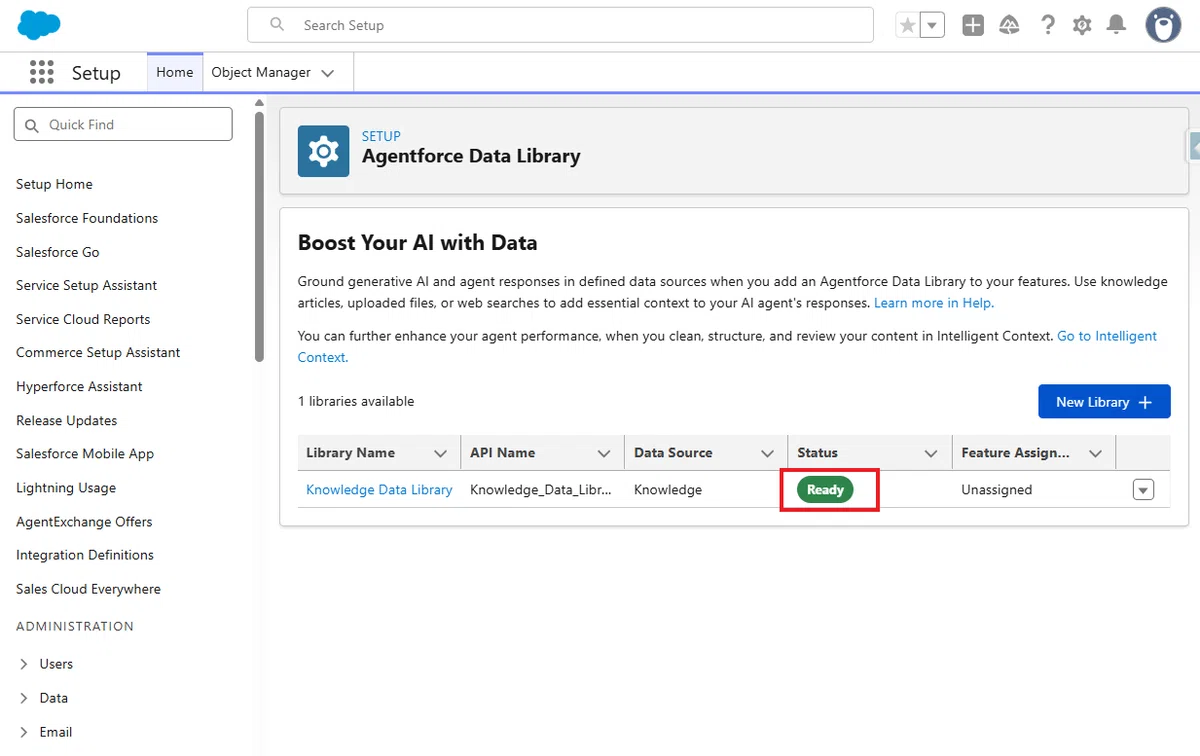Screen dimensions: 1200x756
Task: Open the Global Actions plus icon
Action: (x=973, y=25)
